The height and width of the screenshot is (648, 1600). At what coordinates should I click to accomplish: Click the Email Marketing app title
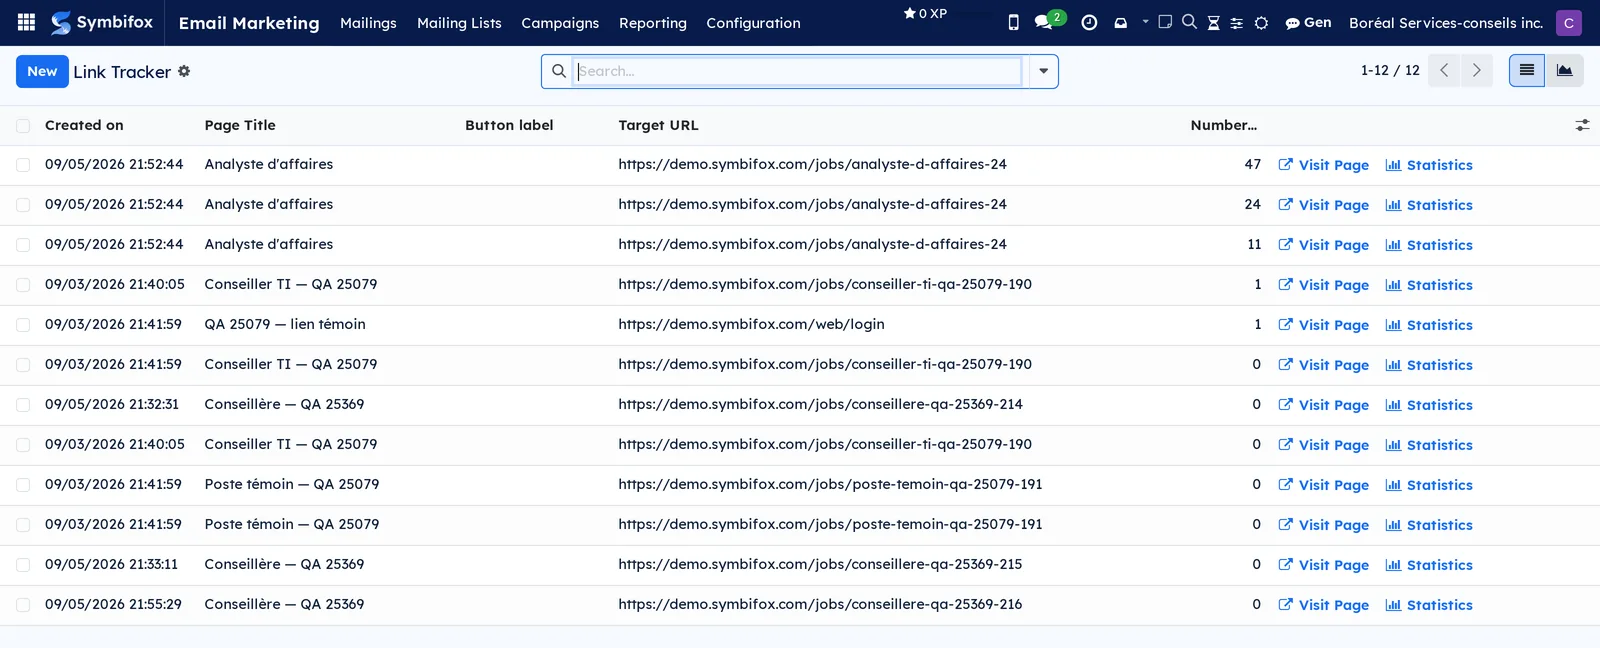[249, 22]
